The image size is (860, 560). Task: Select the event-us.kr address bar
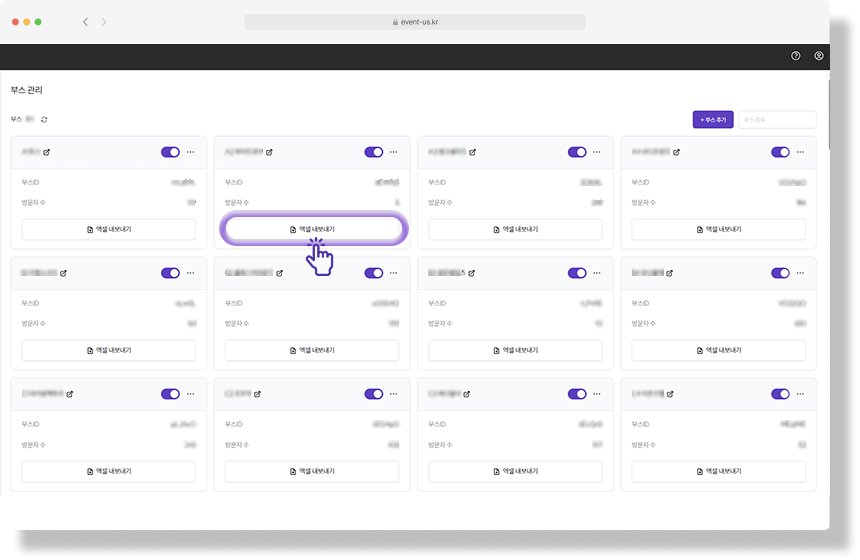pos(415,22)
